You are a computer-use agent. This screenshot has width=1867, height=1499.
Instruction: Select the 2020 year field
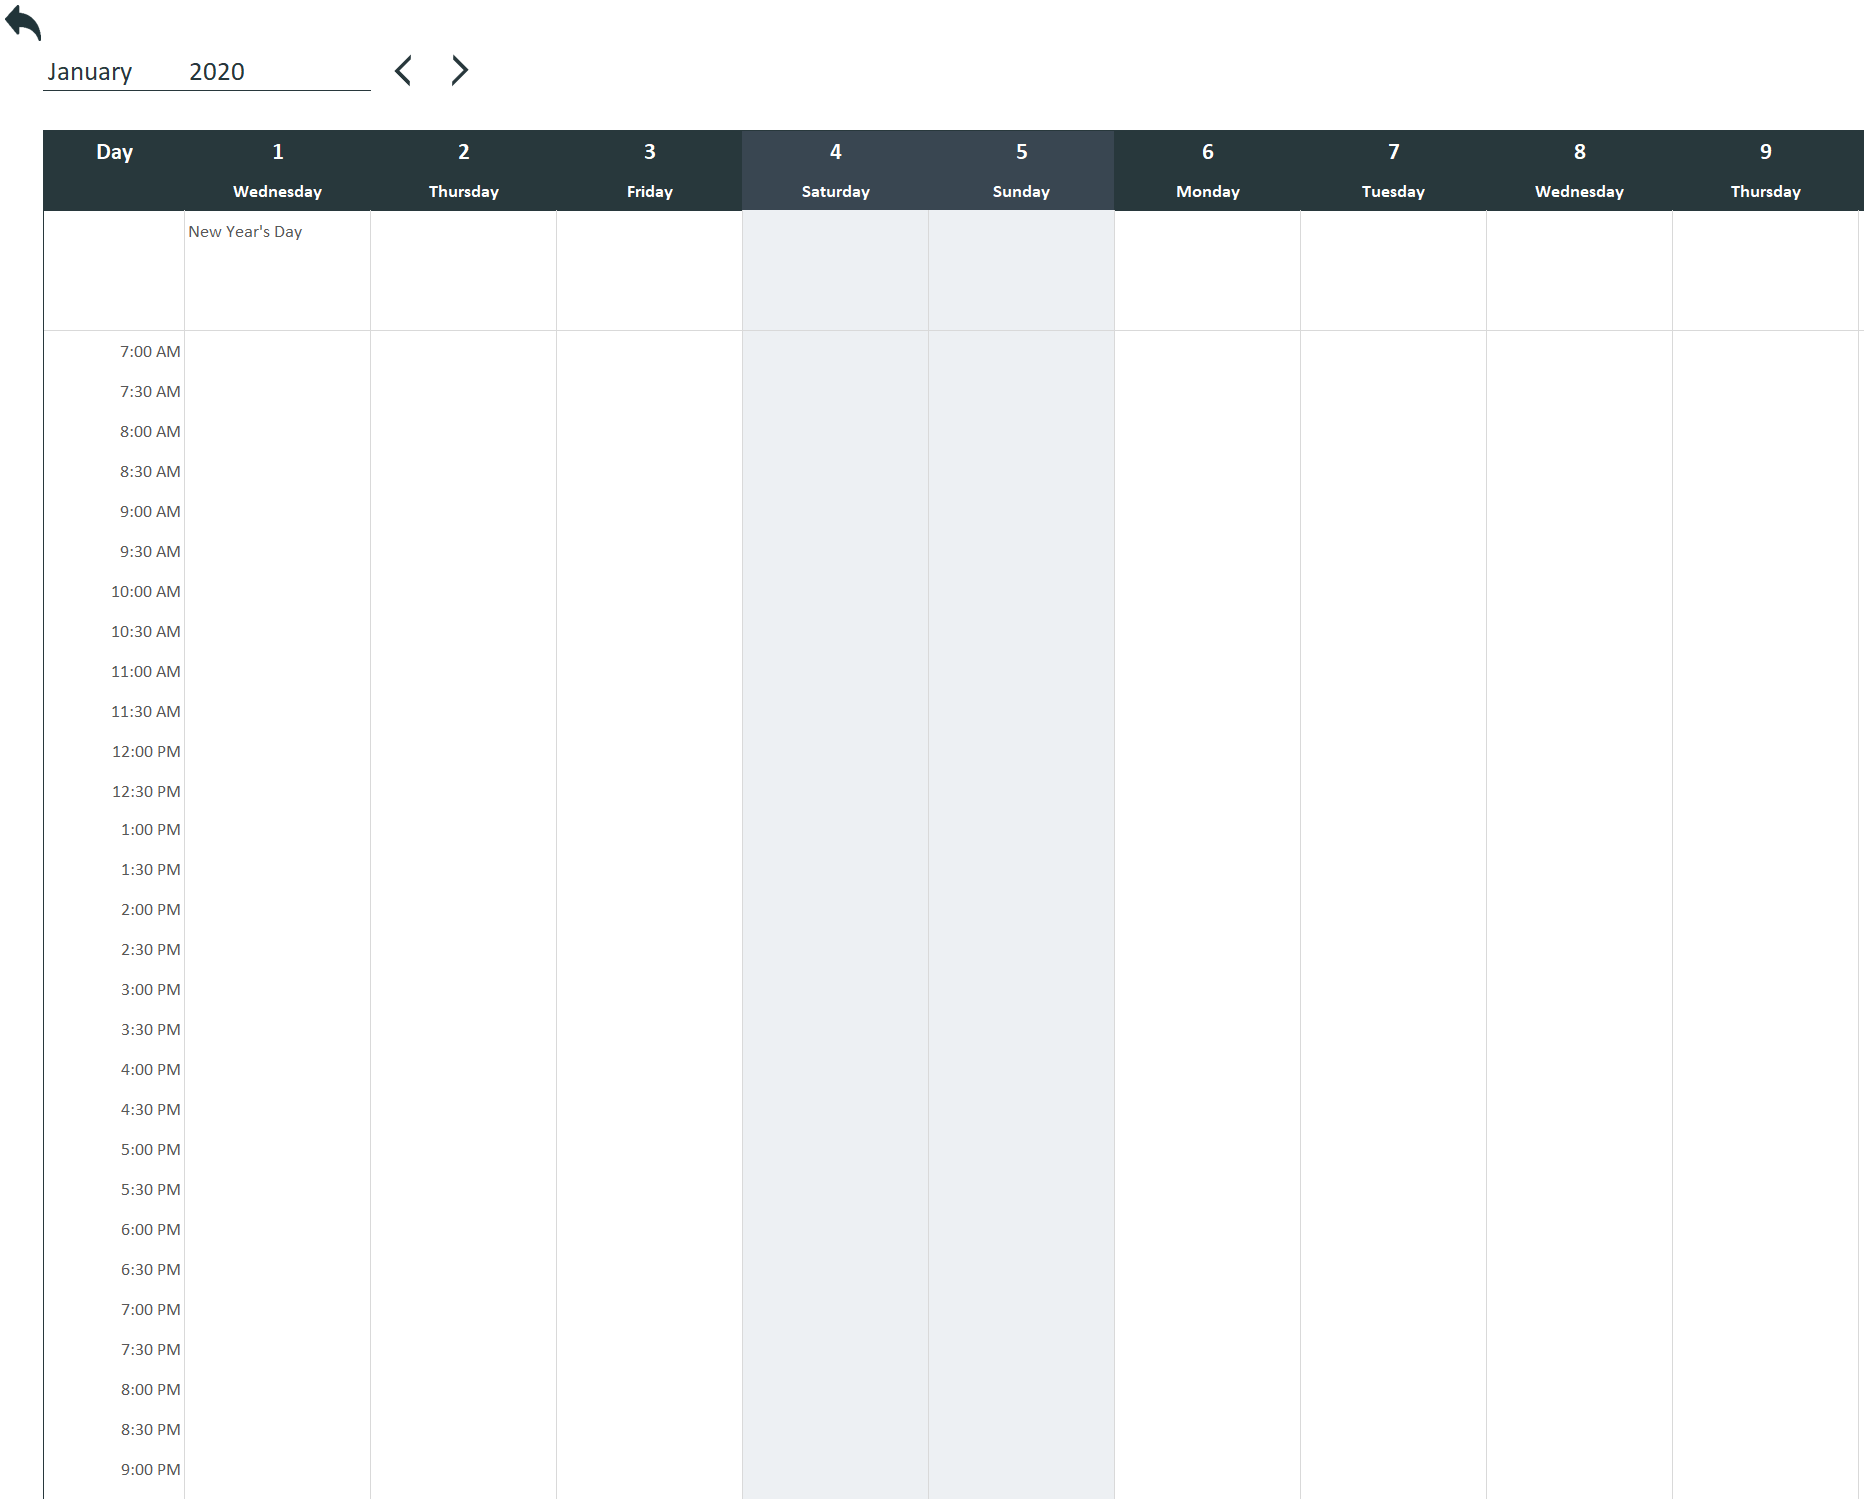[217, 72]
